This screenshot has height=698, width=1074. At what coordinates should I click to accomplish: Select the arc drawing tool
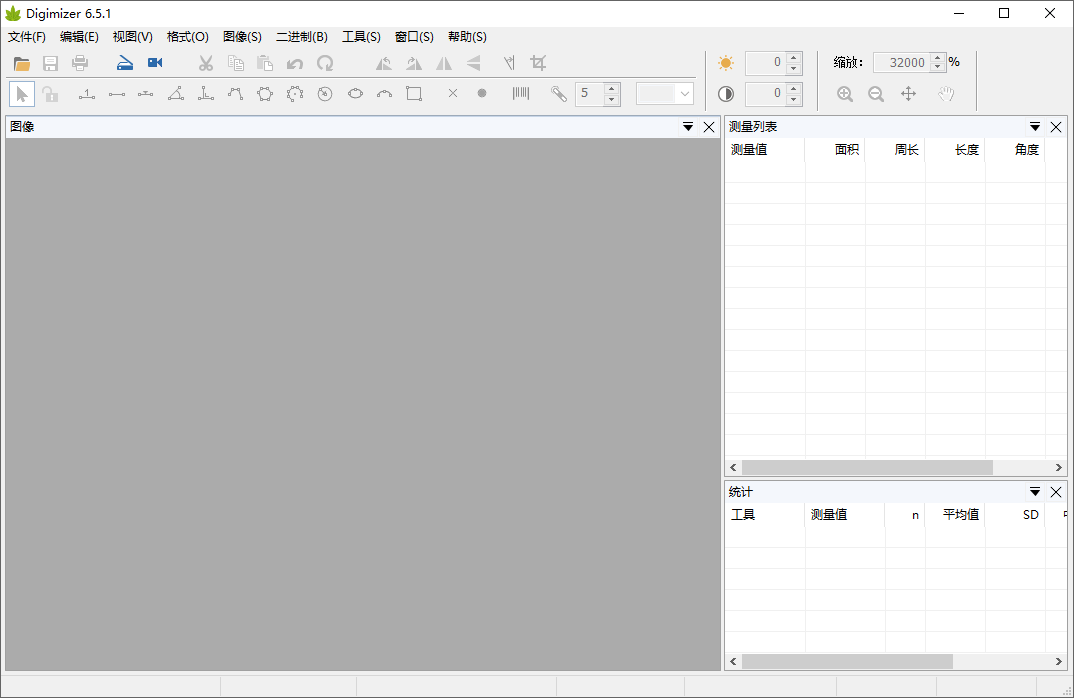coord(384,94)
